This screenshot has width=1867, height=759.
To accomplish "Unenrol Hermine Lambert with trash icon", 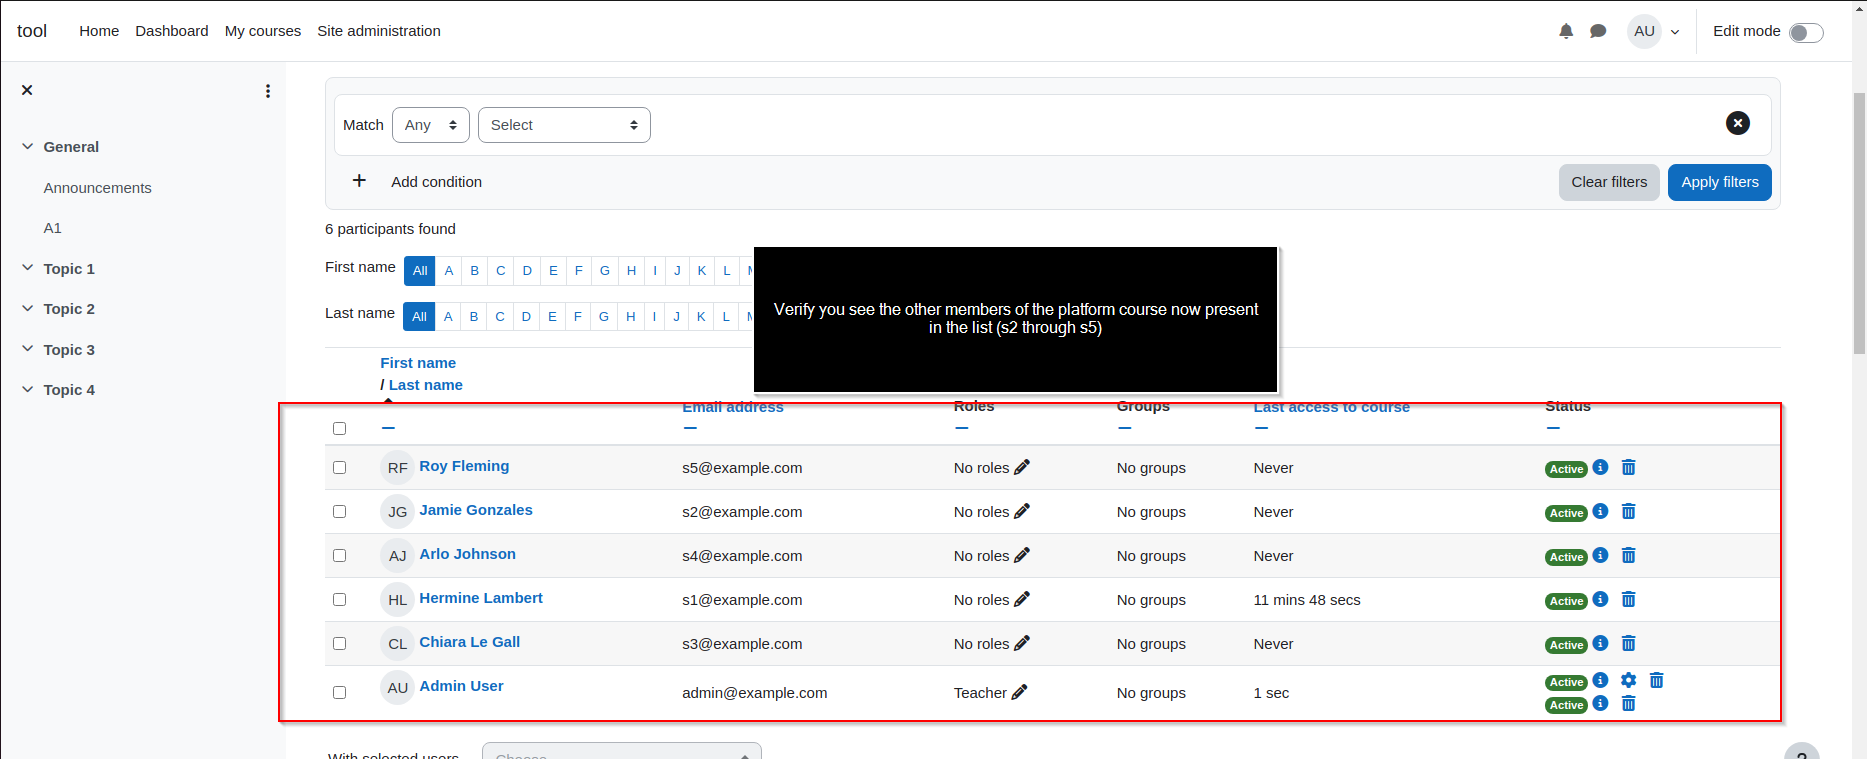I will tap(1628, 599).
